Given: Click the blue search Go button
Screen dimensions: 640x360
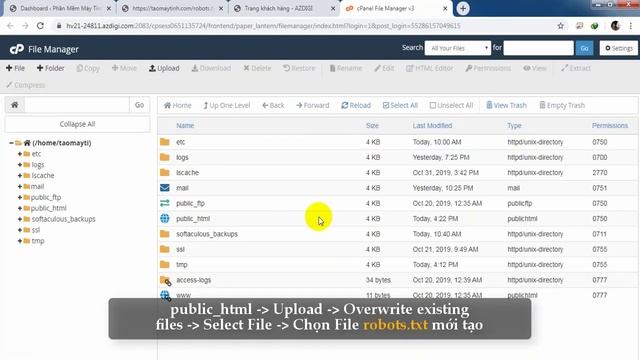Looking at the screenshot, I should pyautogui.click(x=584, y=48).
